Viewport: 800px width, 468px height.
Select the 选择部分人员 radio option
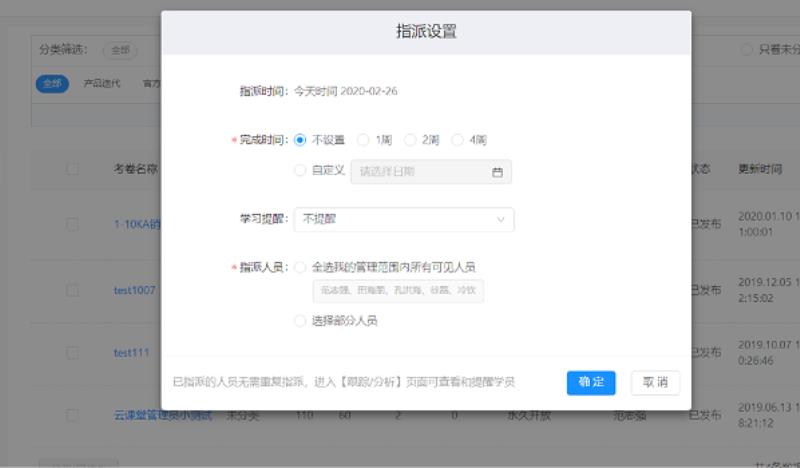click(300, 321)
